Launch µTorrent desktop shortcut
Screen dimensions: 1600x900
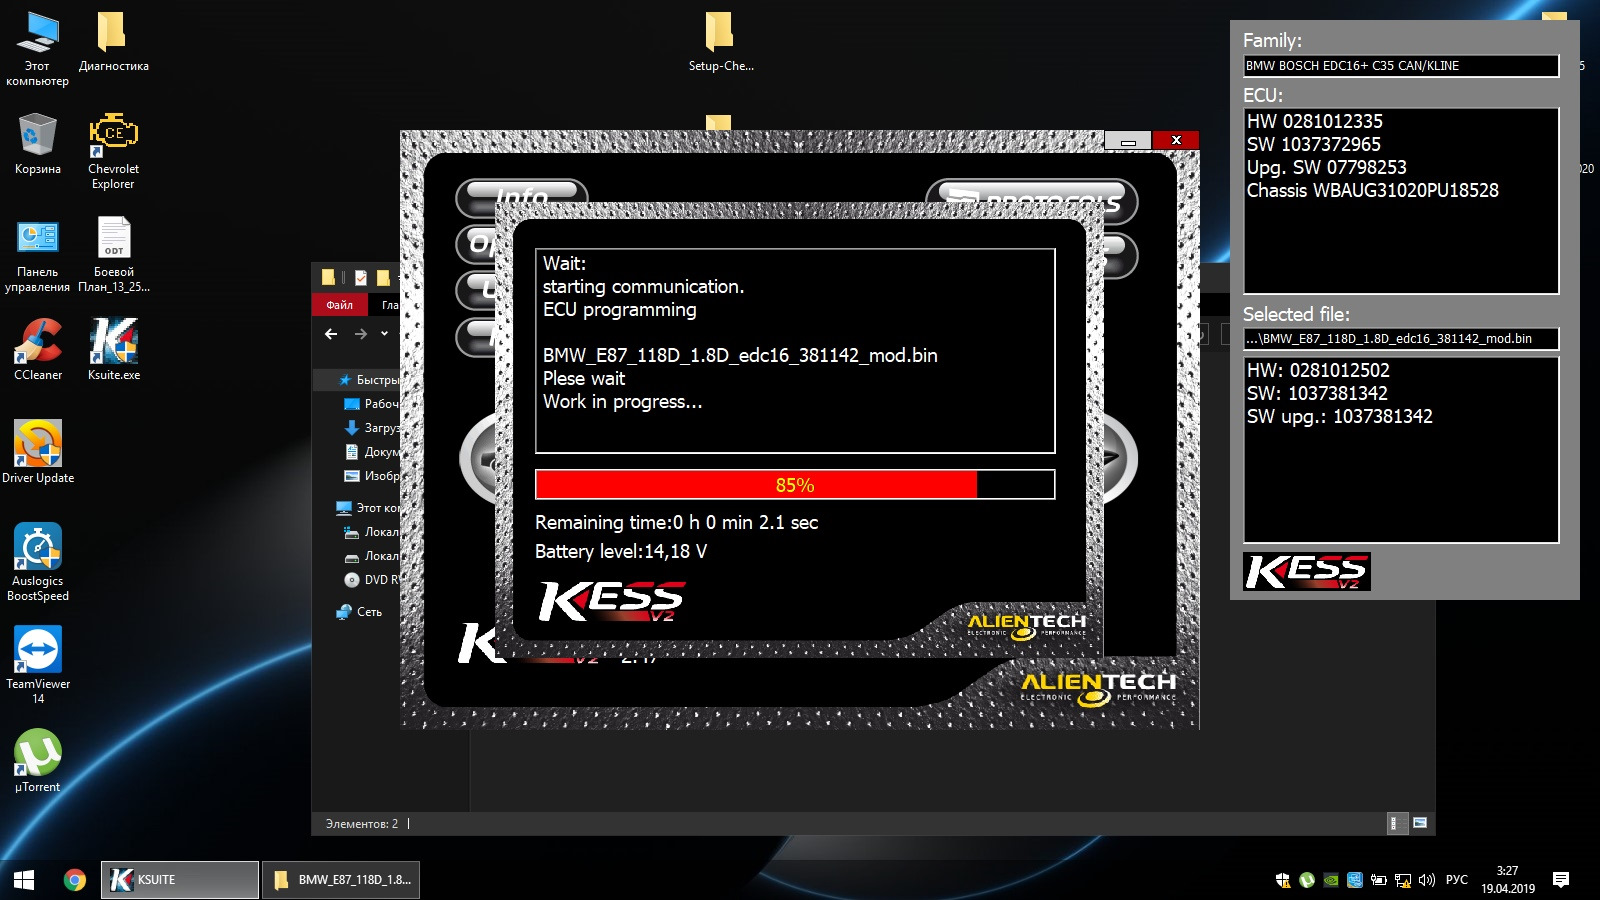(x=37, y=760)
